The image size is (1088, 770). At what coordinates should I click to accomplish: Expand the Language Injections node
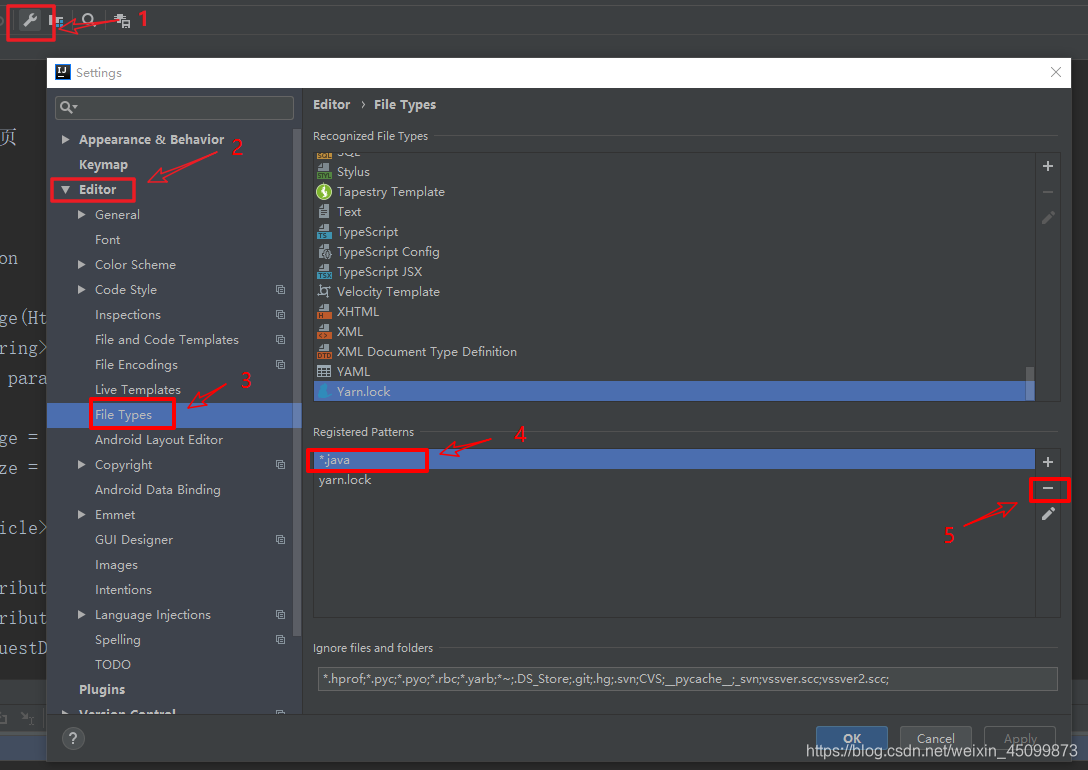click(x=82, y=615)
